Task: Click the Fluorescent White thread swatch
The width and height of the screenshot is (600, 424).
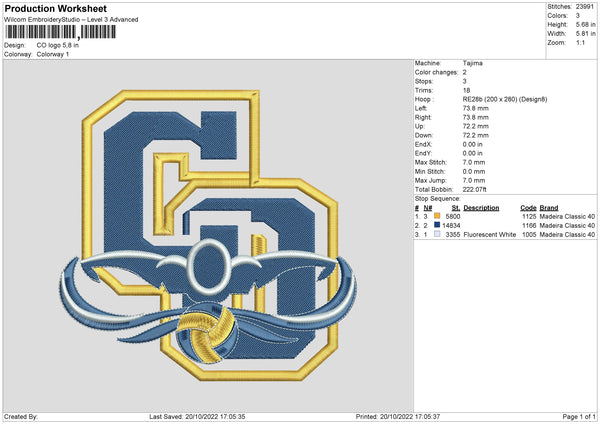Action: 437,234
